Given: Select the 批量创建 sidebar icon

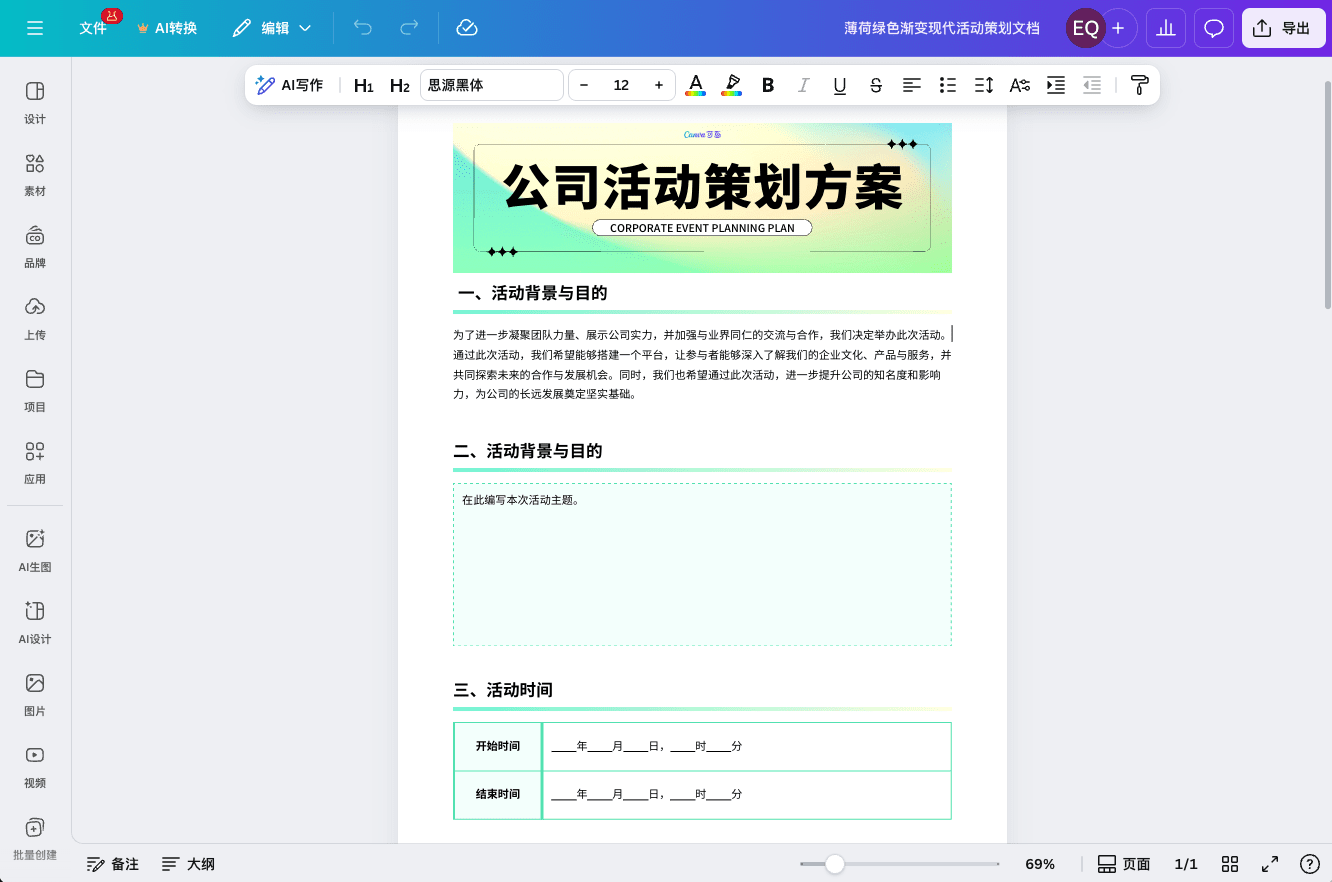Looking at the screenshot, I should [x=34, y=839].
